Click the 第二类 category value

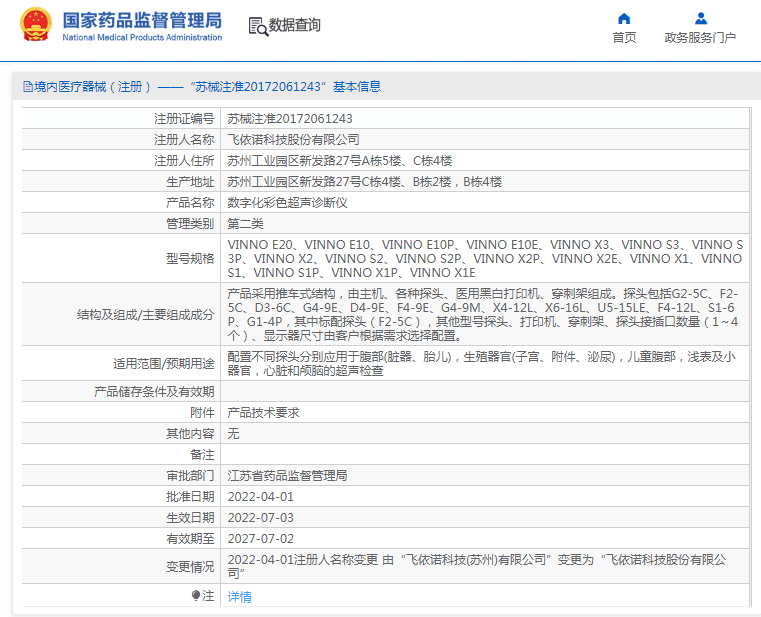tap(246, 224)
